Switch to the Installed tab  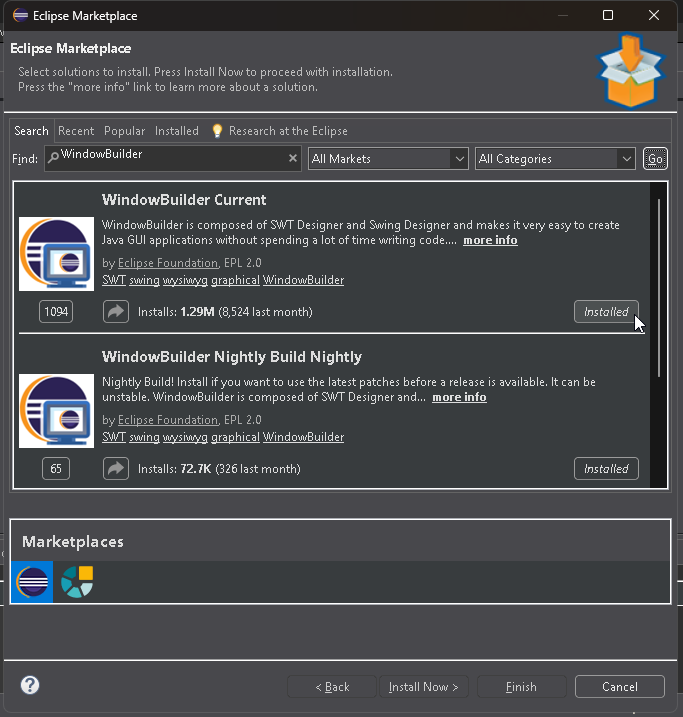(x=177, y=131)
